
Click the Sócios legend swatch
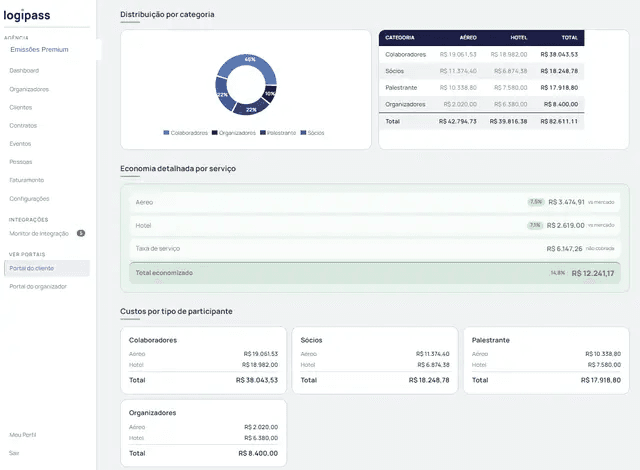pyautogui.click(x=303, y=133)
